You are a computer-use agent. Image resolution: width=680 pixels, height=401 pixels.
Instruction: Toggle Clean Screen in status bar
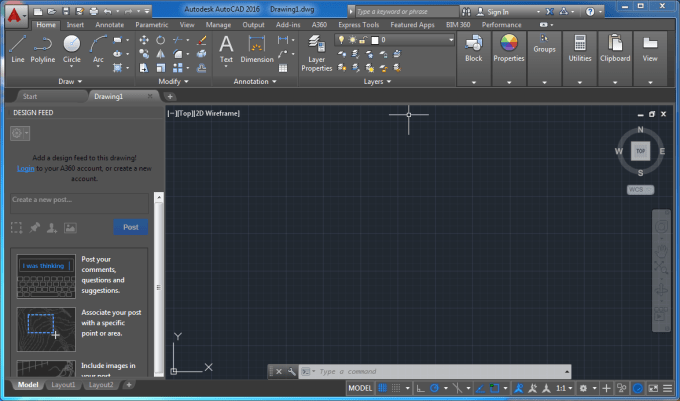[x=653, y=388]
